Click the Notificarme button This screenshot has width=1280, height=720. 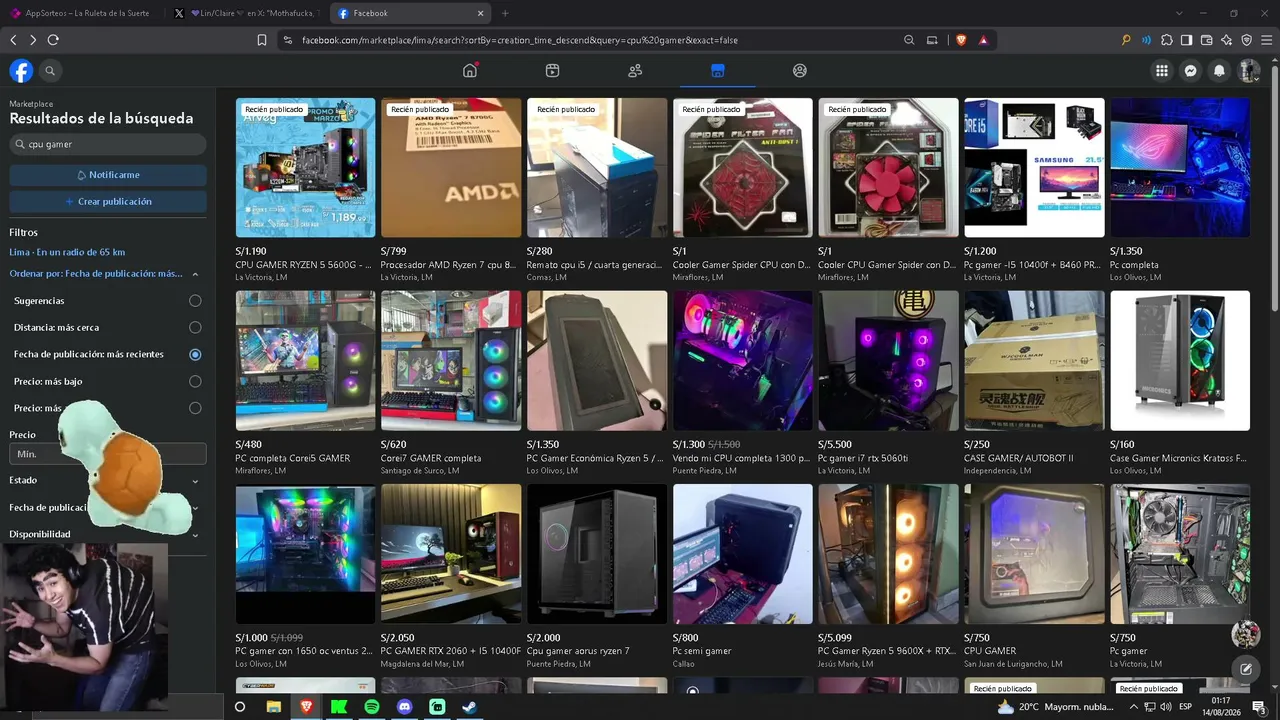(x=108, y=175)
